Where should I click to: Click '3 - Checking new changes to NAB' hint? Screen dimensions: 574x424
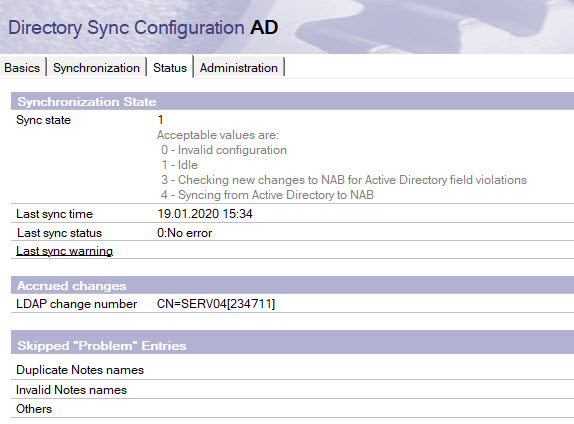tap(344, 180)
